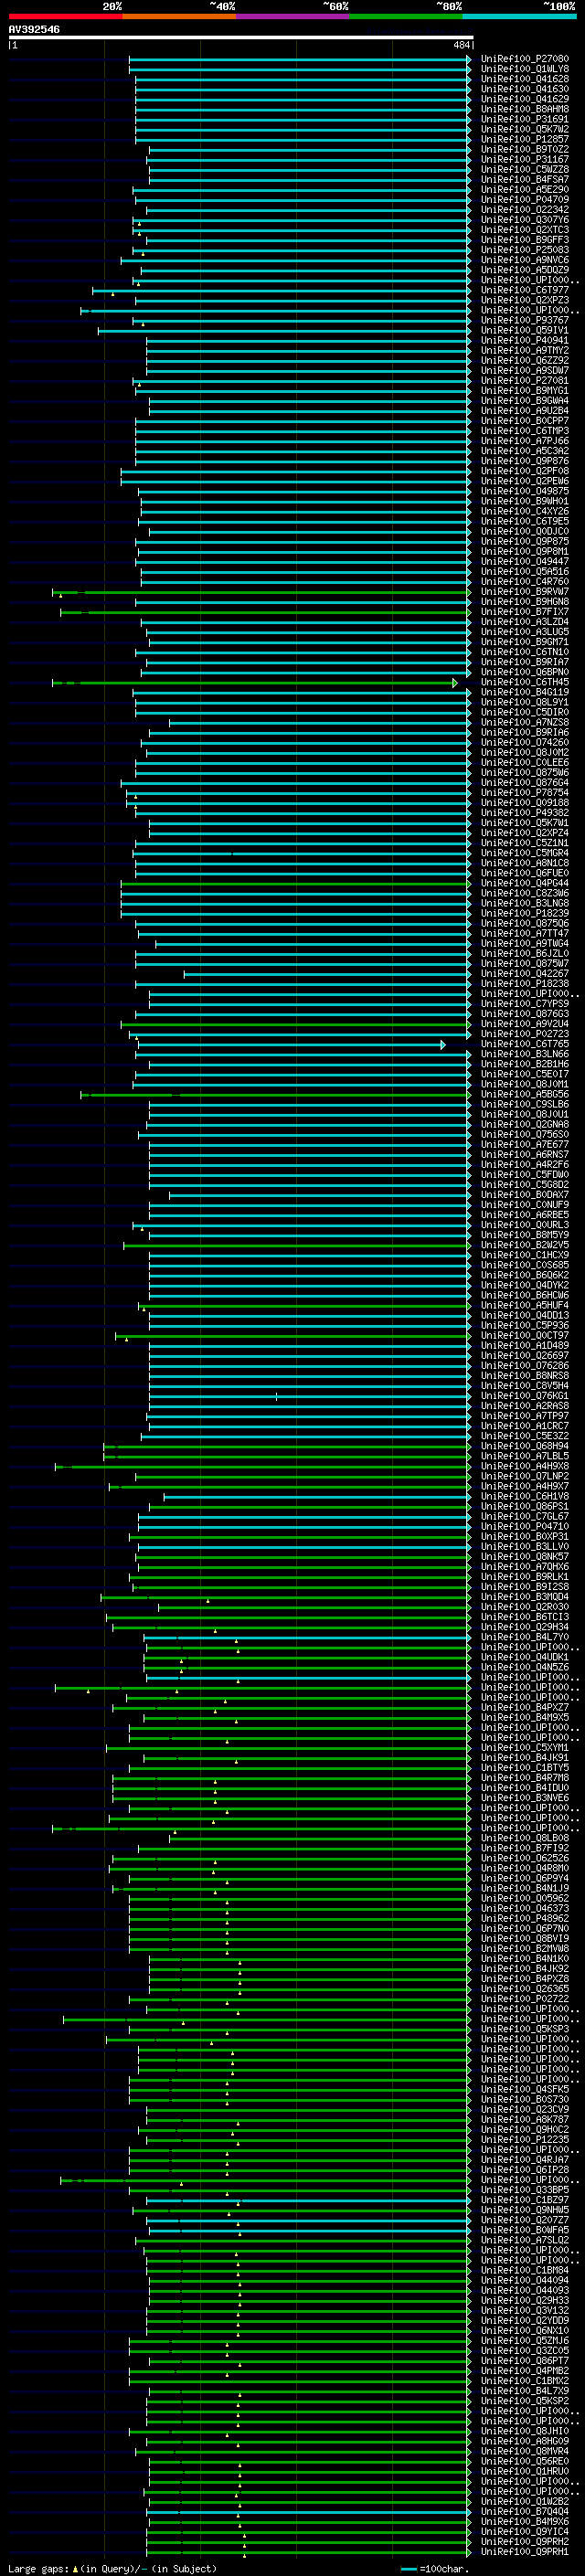The image size is (585, 2576).
Task: Select hit label UniRef100_P04709
Action: tap(524, 200)
